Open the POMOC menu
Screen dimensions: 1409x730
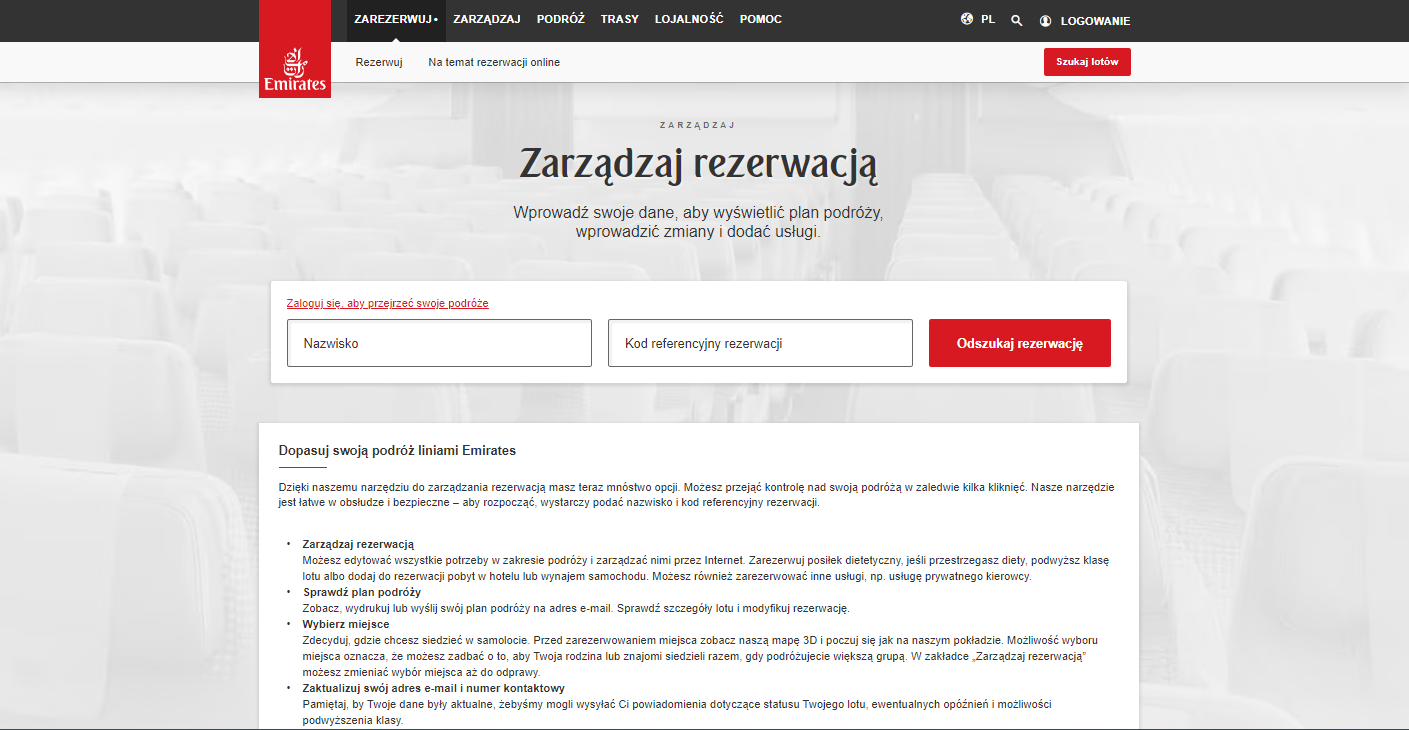click(761, 19)
